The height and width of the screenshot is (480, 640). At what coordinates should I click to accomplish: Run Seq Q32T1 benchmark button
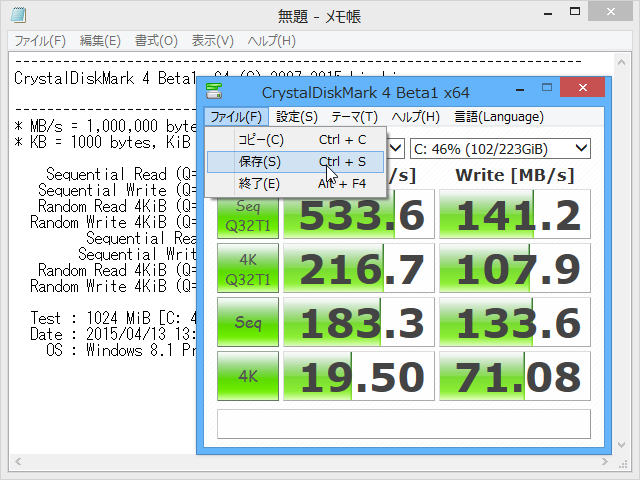(248, 216)
